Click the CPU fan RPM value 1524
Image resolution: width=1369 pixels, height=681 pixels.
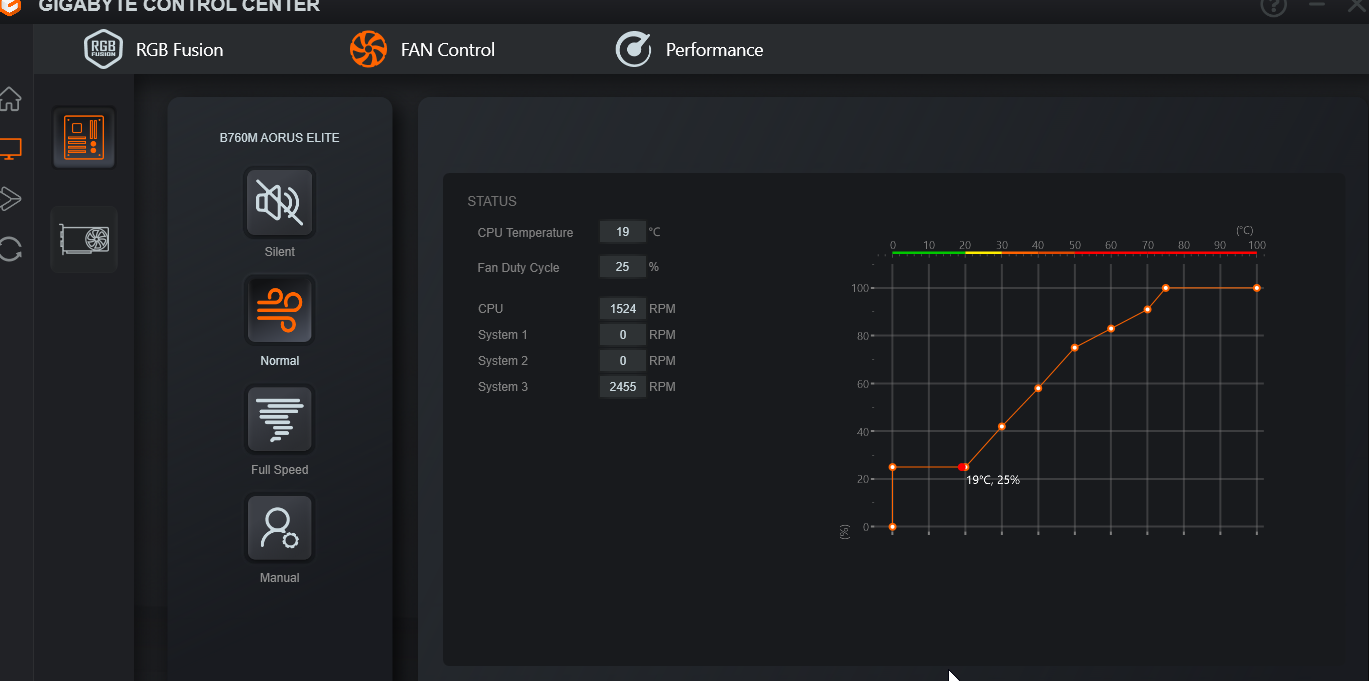click(623, 308)
